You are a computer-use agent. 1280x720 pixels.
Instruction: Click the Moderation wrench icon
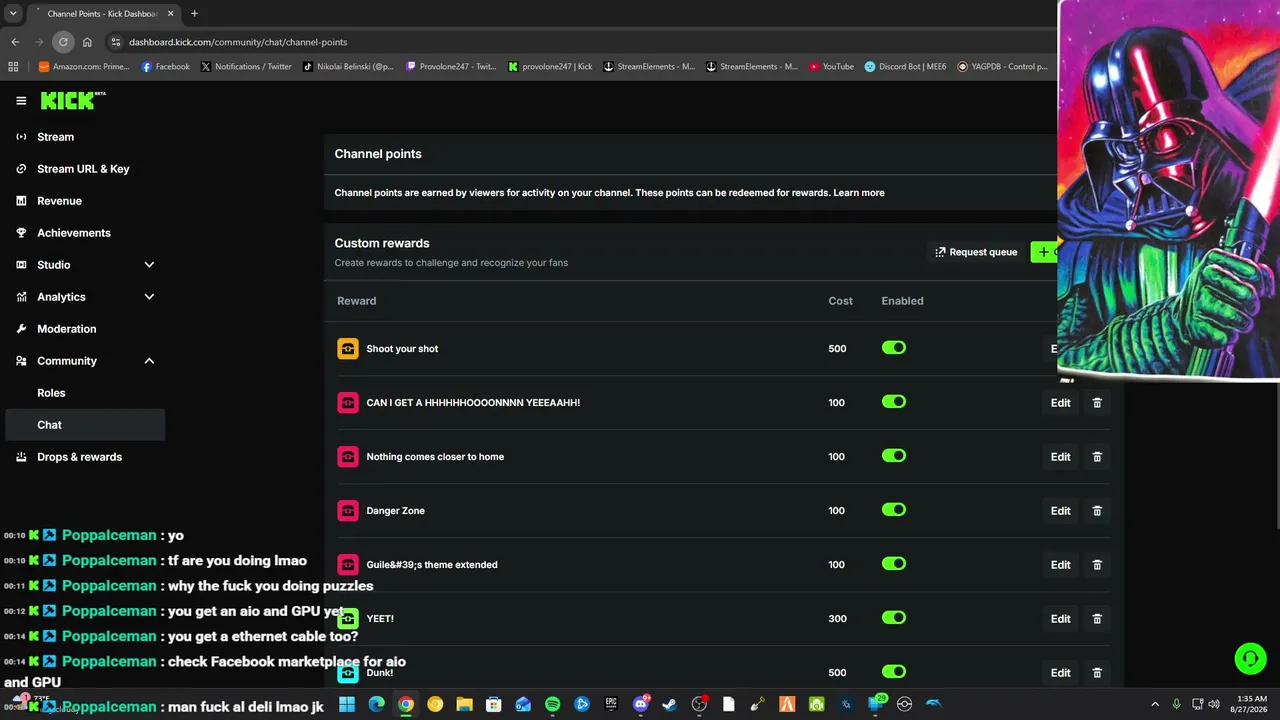pos(21,329)
